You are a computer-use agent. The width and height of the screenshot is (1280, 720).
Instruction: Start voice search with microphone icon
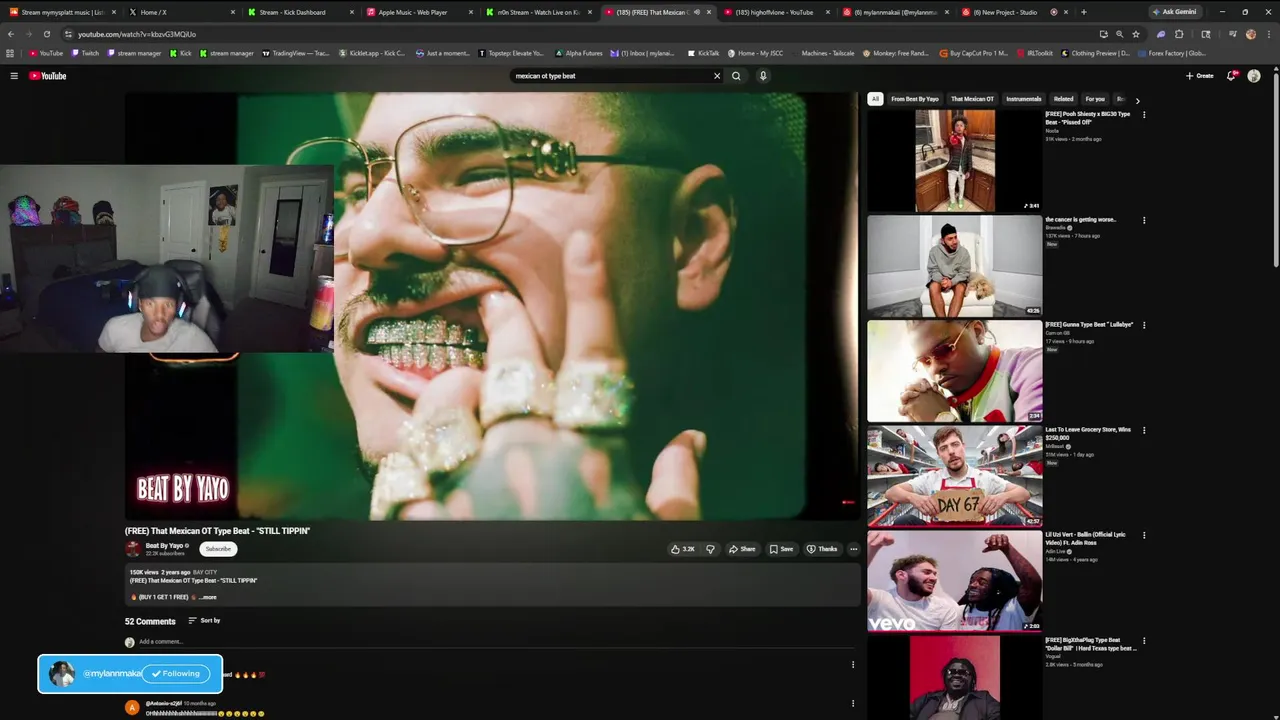point(763,76)
